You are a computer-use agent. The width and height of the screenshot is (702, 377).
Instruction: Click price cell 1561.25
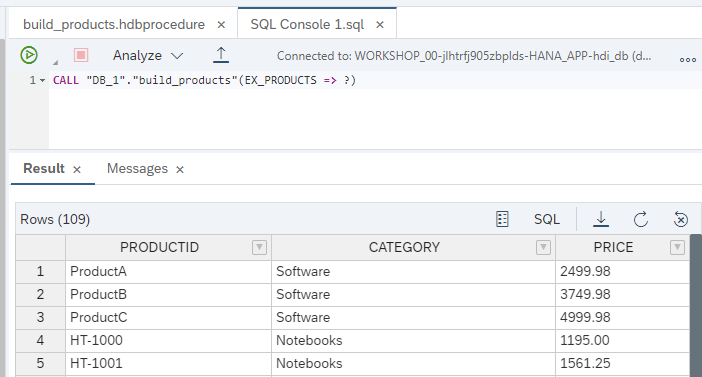(622, 364)
